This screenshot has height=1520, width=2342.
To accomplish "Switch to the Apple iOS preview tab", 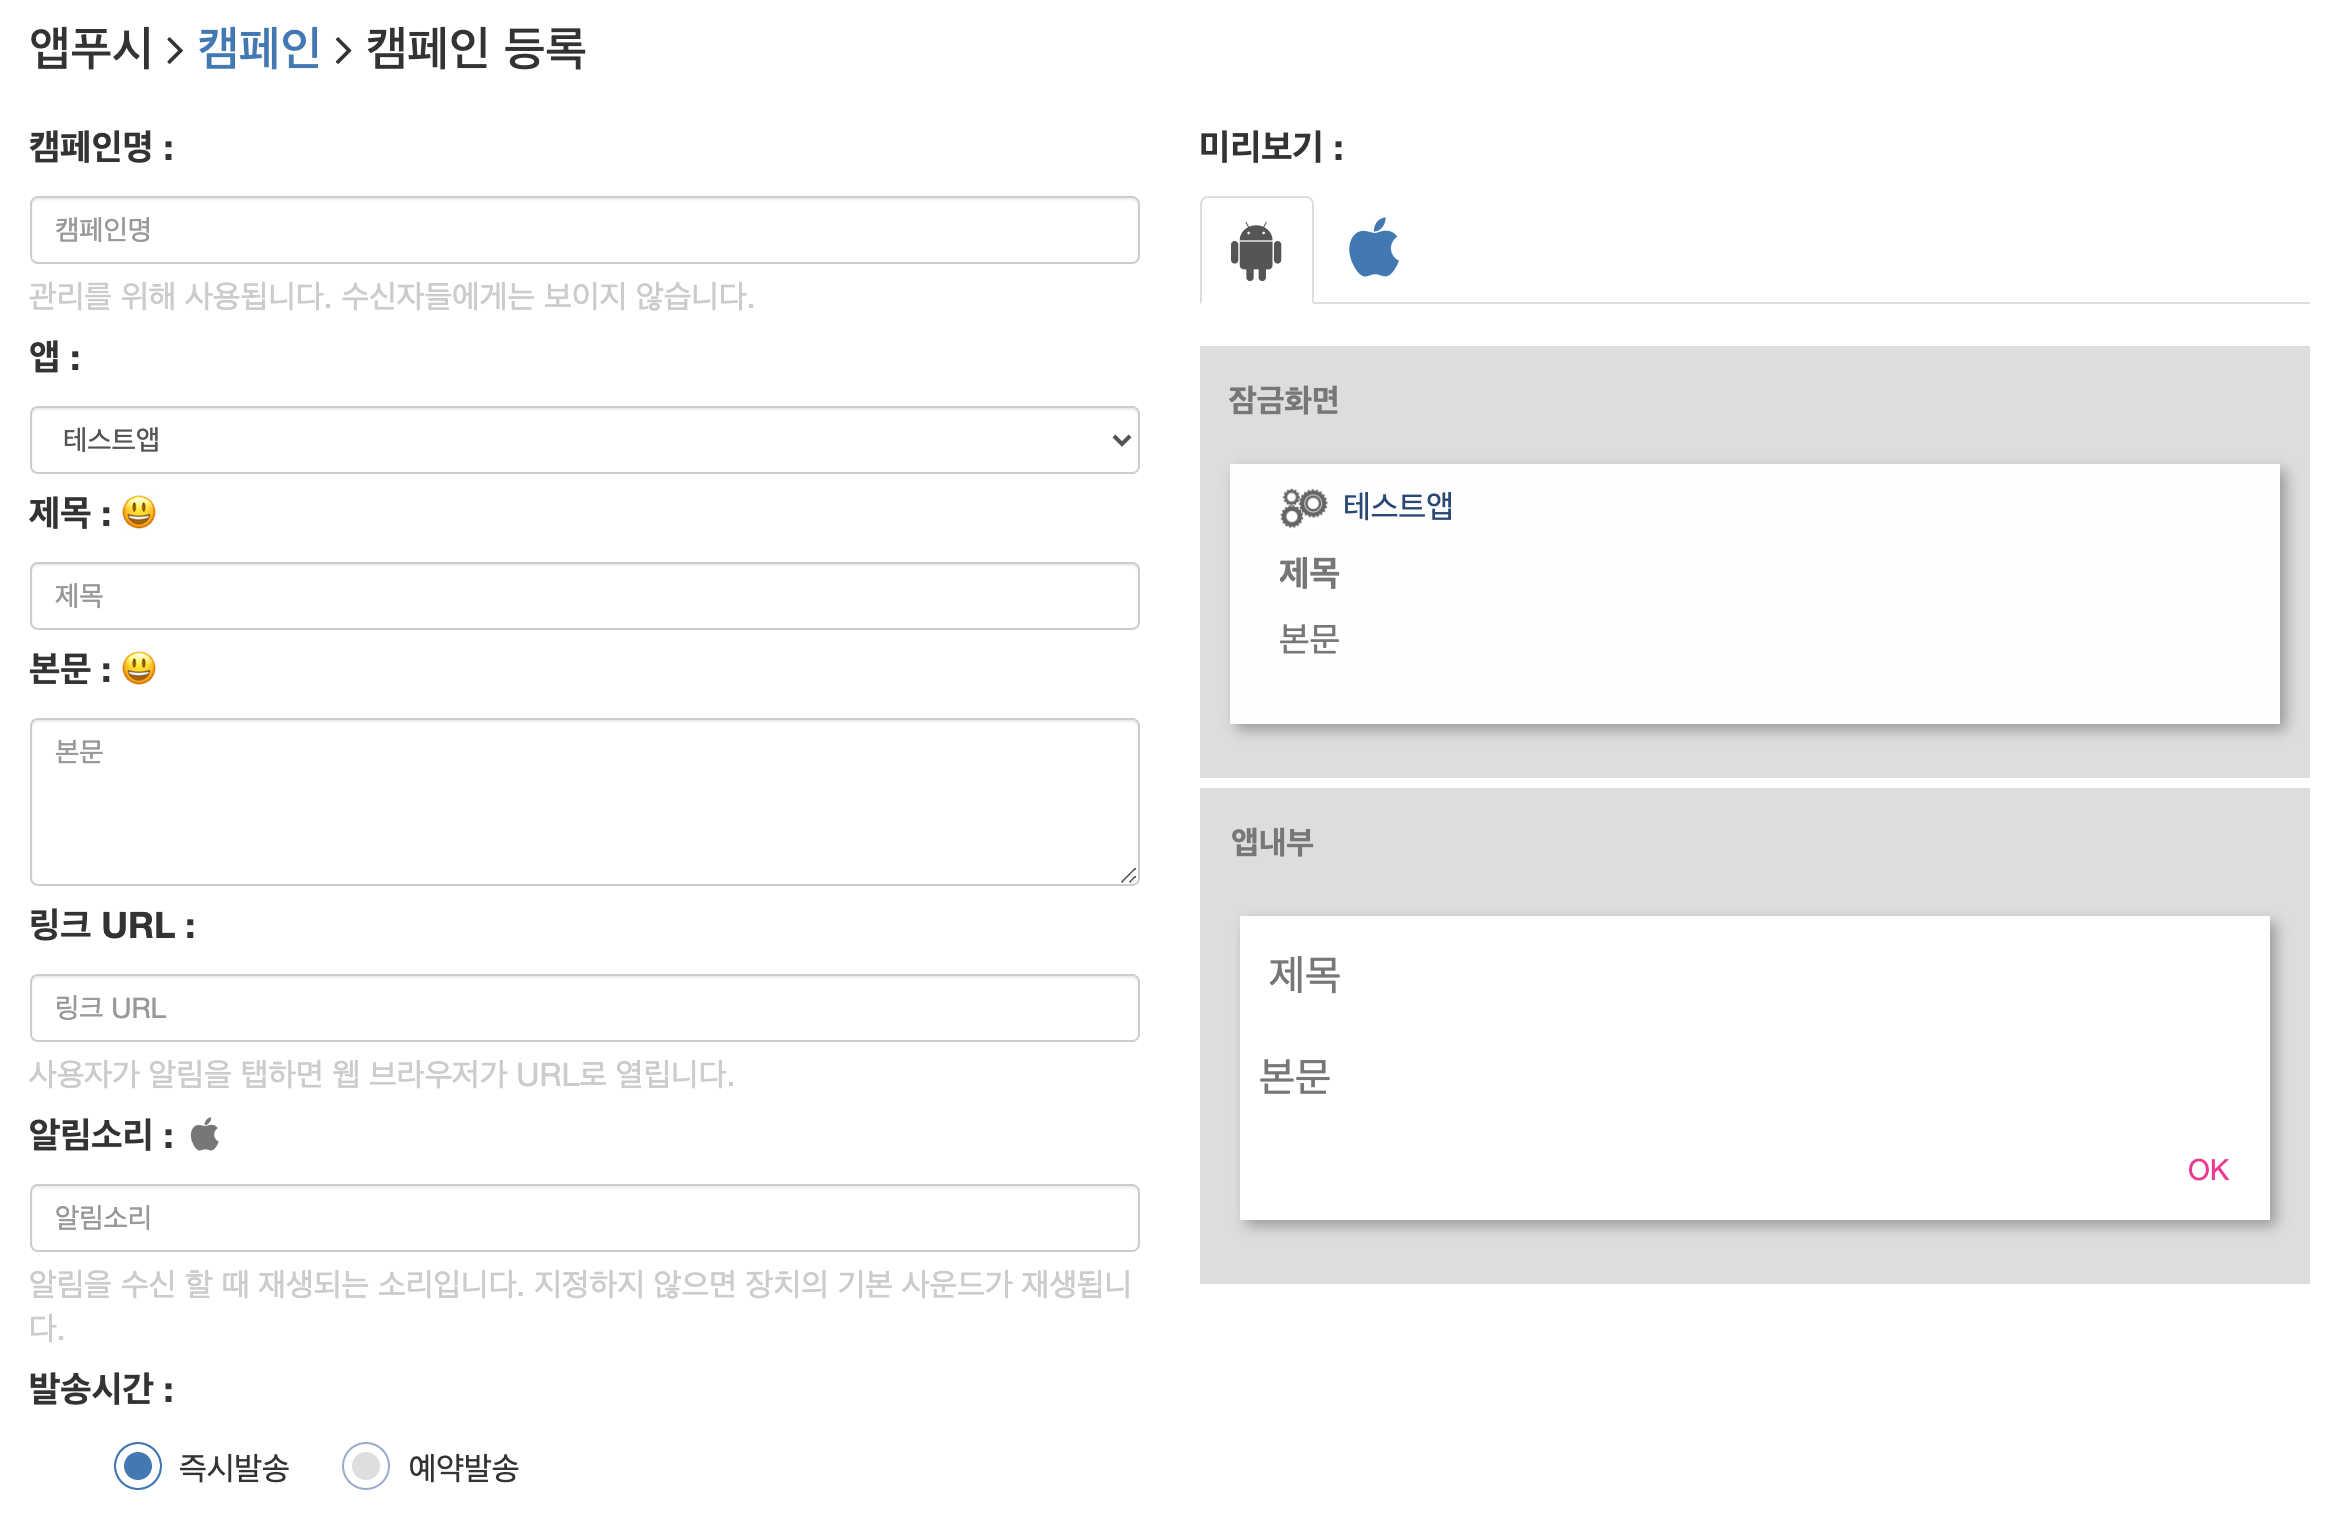I will (x=1373, y=248).
